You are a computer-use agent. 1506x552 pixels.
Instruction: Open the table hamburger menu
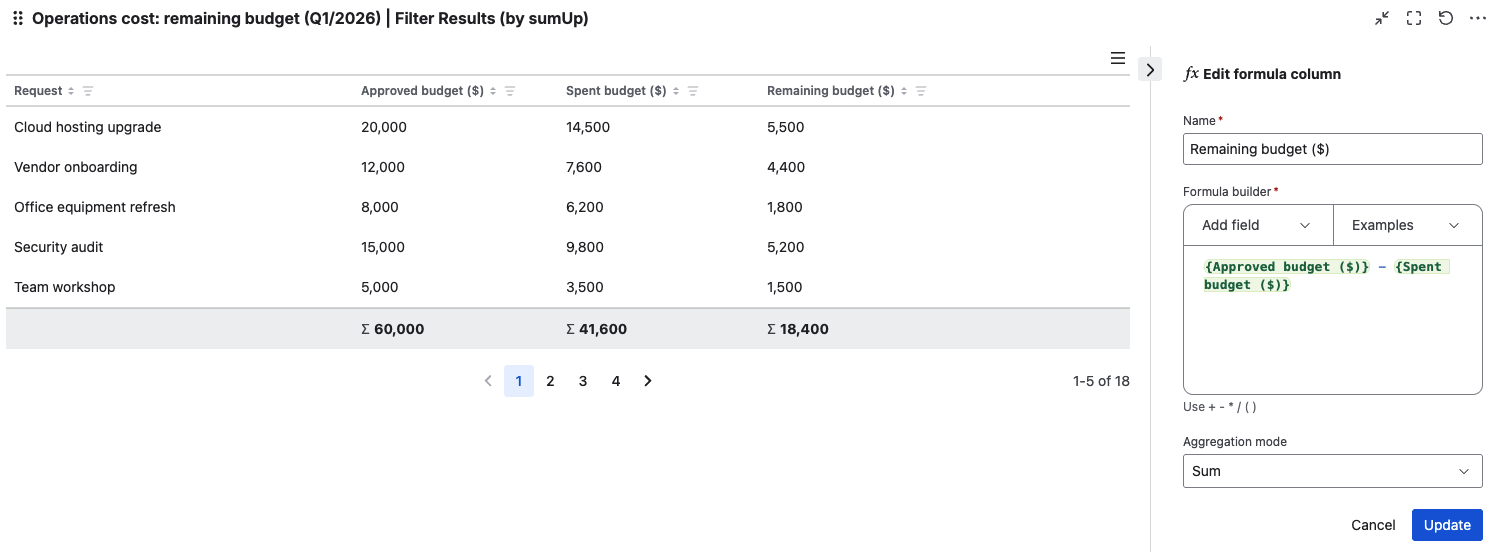pyautogui.click(x=1118, y=58)
